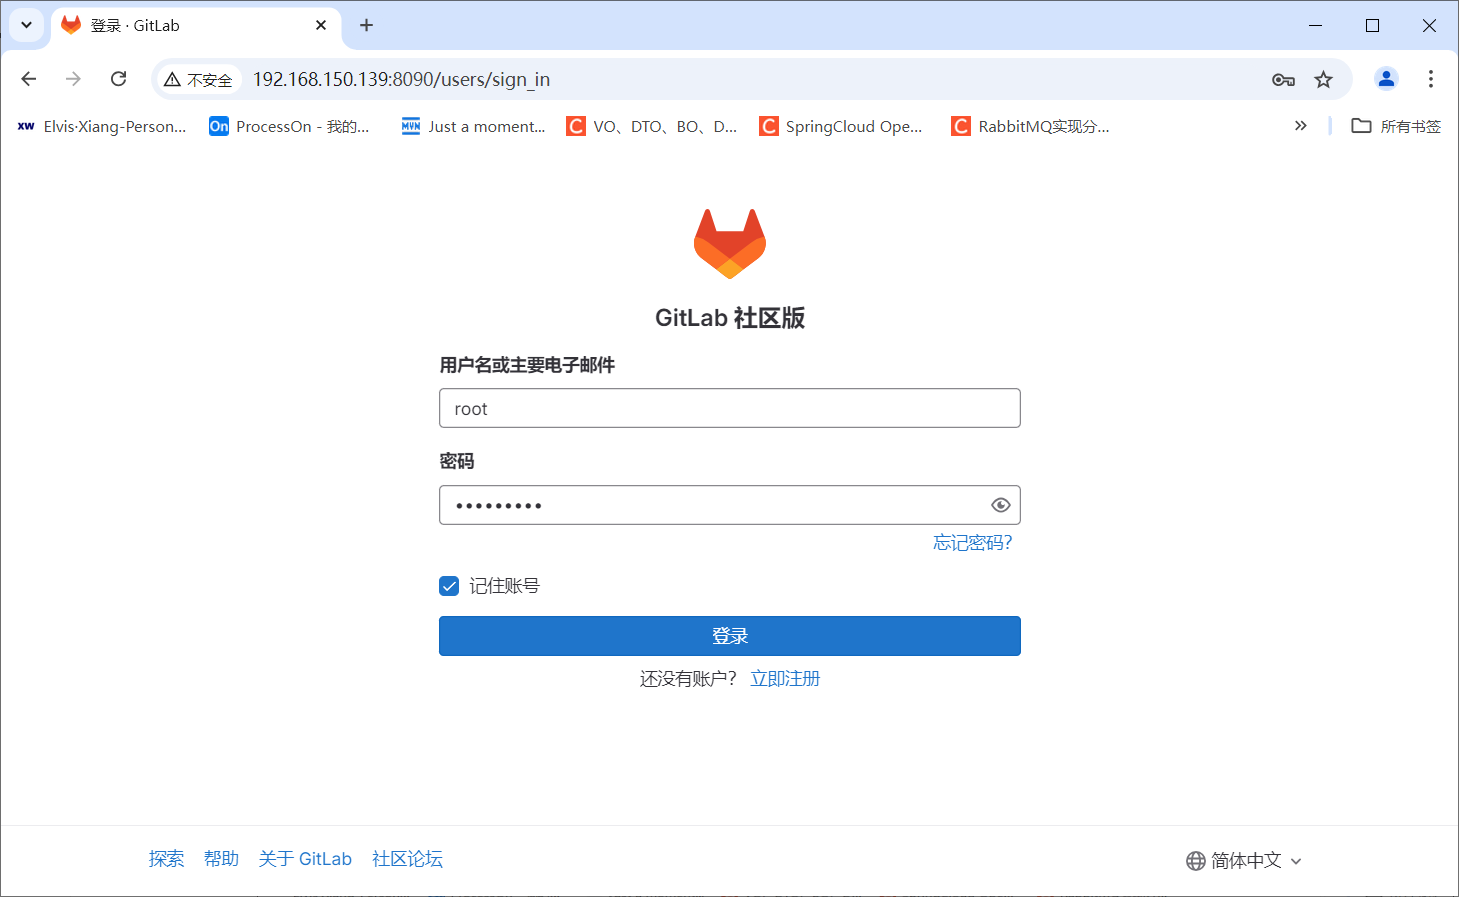1459x897 pixels.
Task: Uncheck the 记住账号 checkbox
Action: [449, 586]
